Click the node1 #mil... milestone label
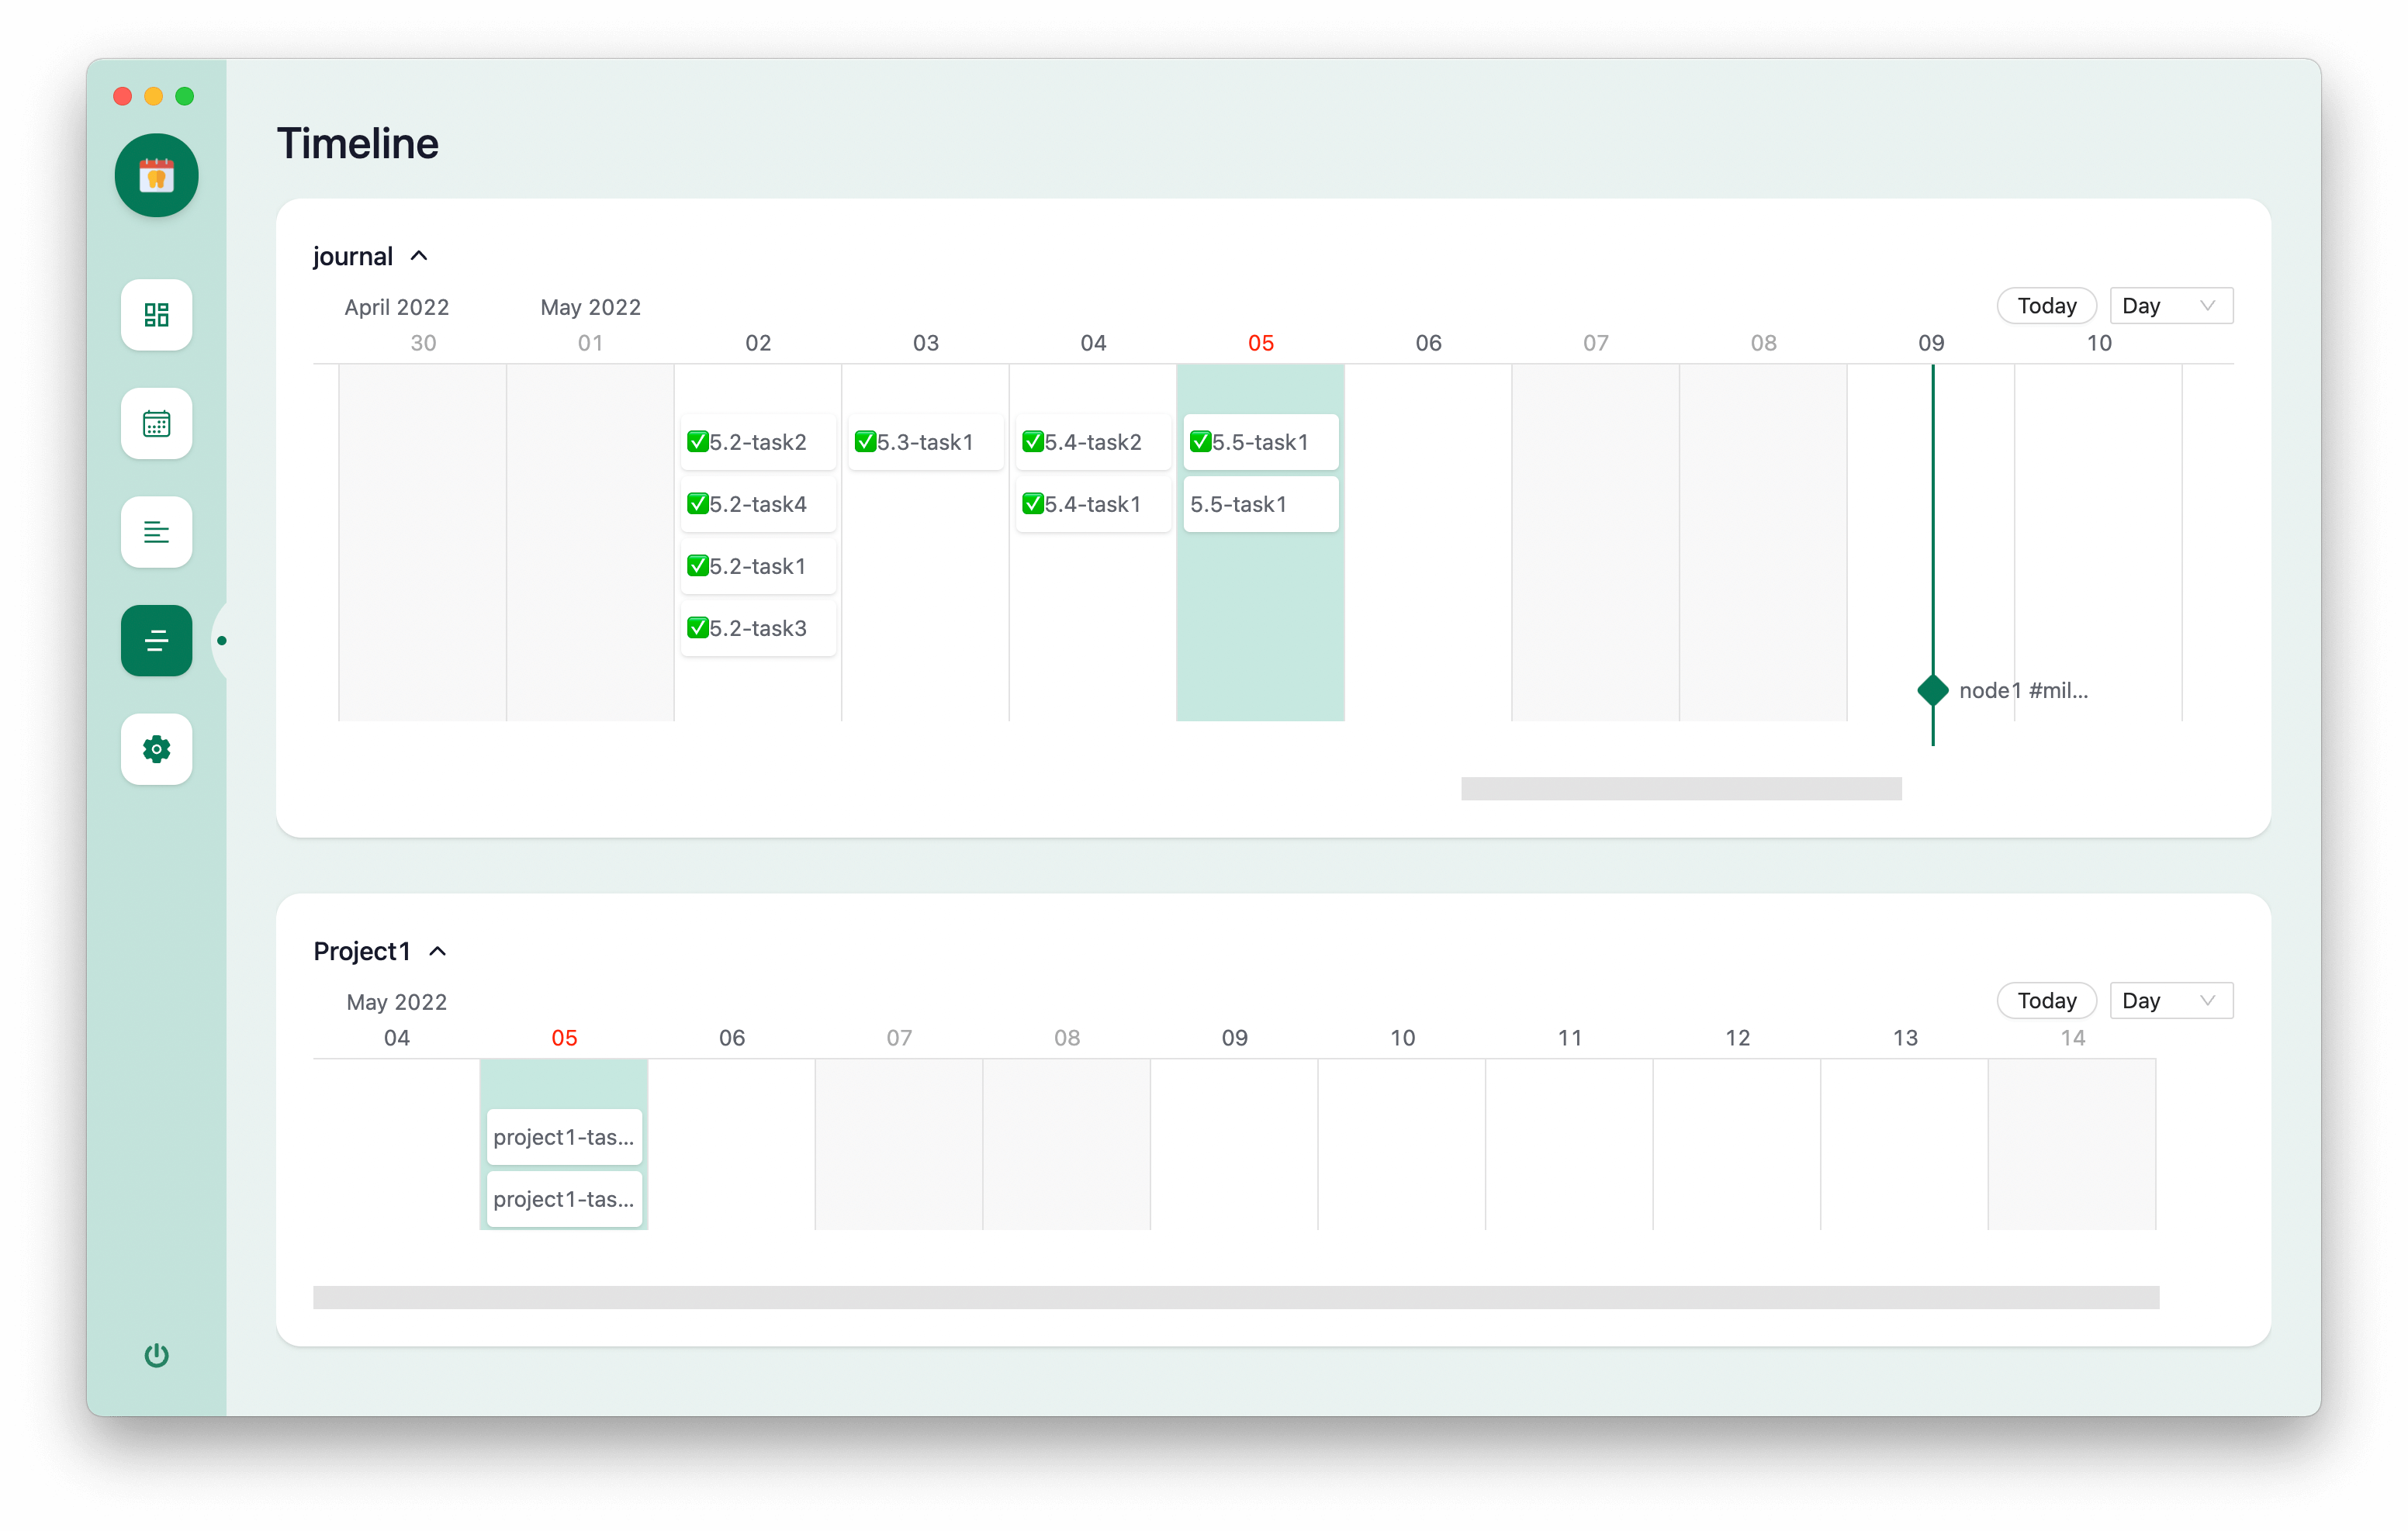The height and width of the screenshot is (1531, 2408). (2023, 690)
